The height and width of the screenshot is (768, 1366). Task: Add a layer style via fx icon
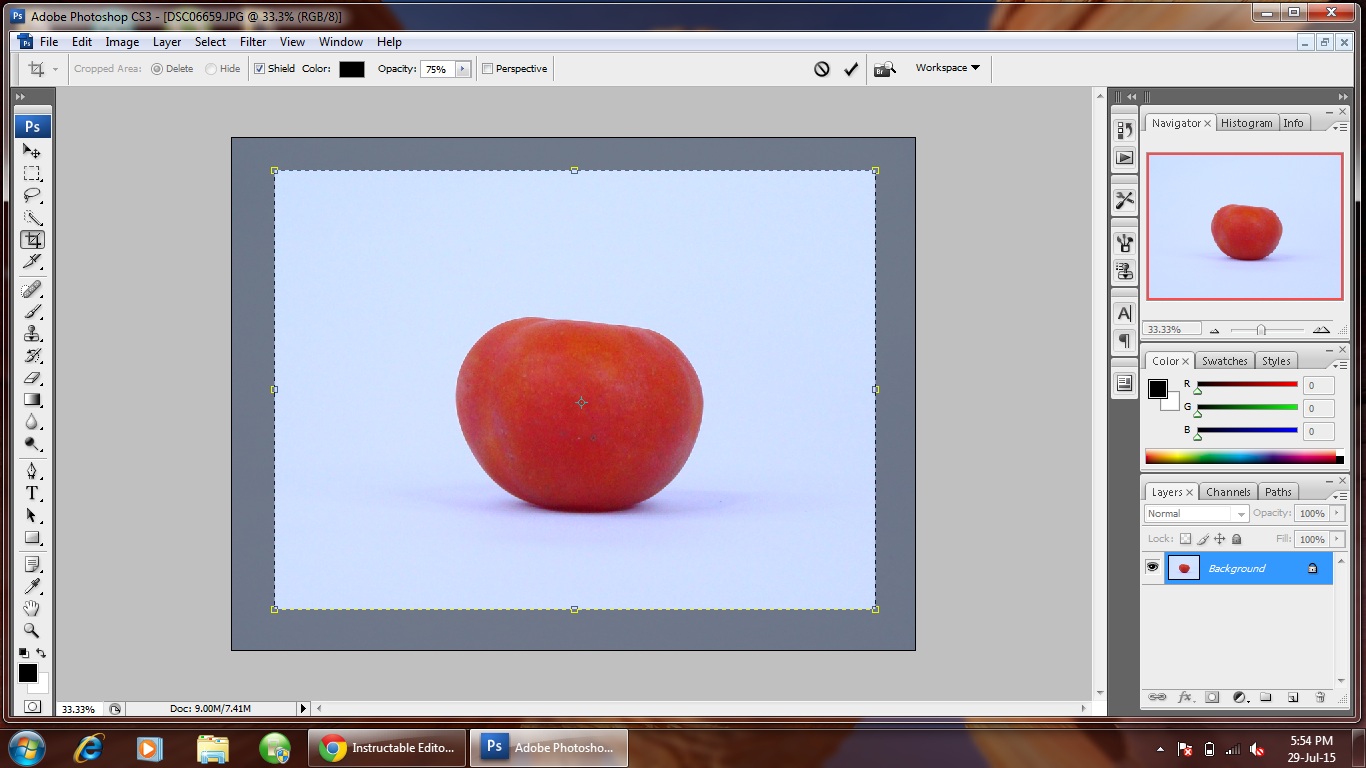click(1185, 697)
